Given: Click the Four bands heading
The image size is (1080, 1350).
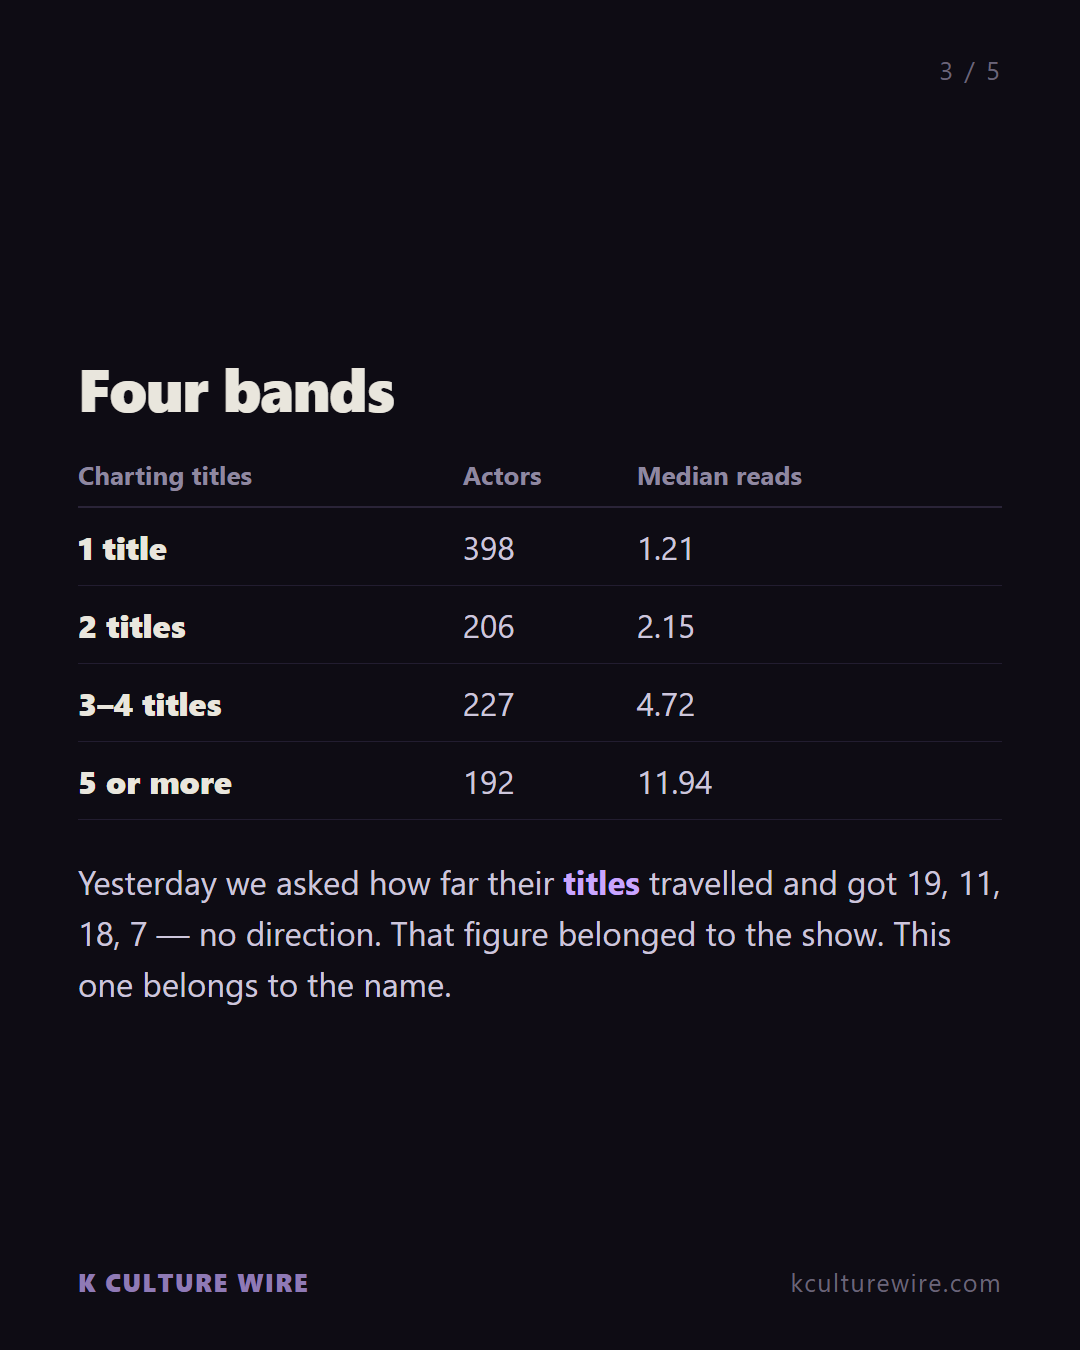Looking at the screenshot, I should click(237, 391).
